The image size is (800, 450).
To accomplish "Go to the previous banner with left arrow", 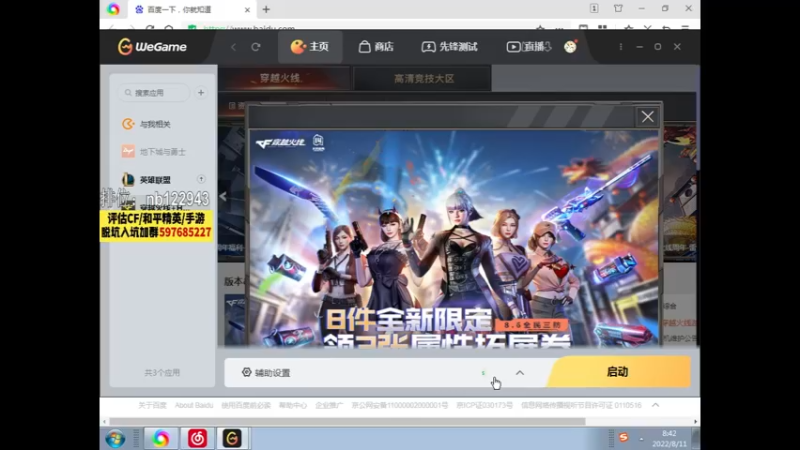I will tap(223, 196).
